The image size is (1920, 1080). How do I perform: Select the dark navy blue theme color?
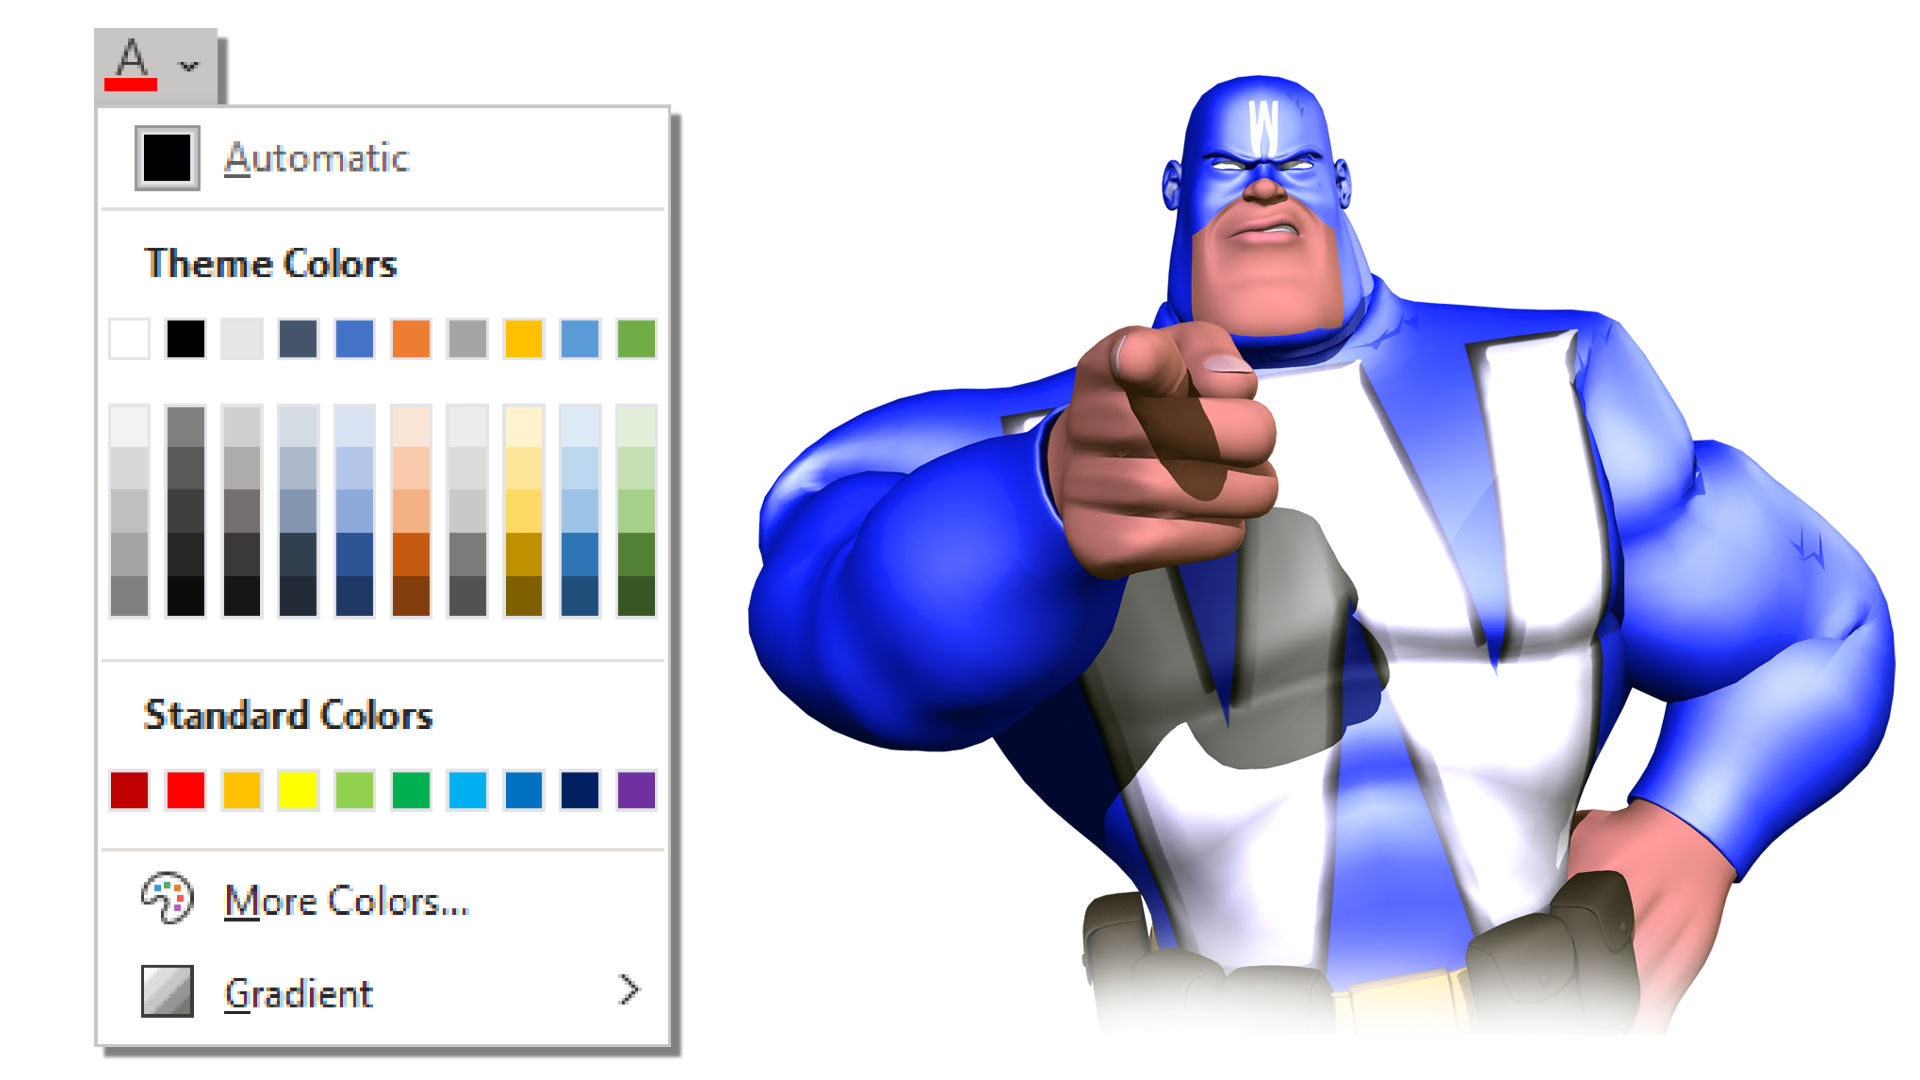coord(297,338)
